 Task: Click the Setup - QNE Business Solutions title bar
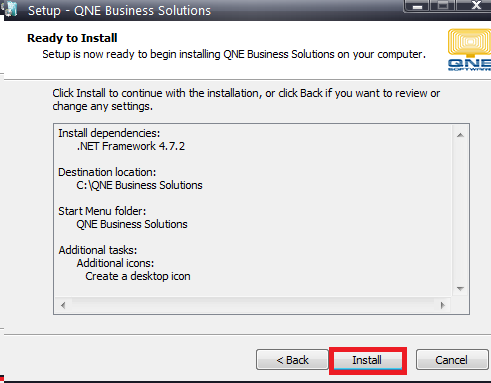pyautogui.click(x=119, y=11)
